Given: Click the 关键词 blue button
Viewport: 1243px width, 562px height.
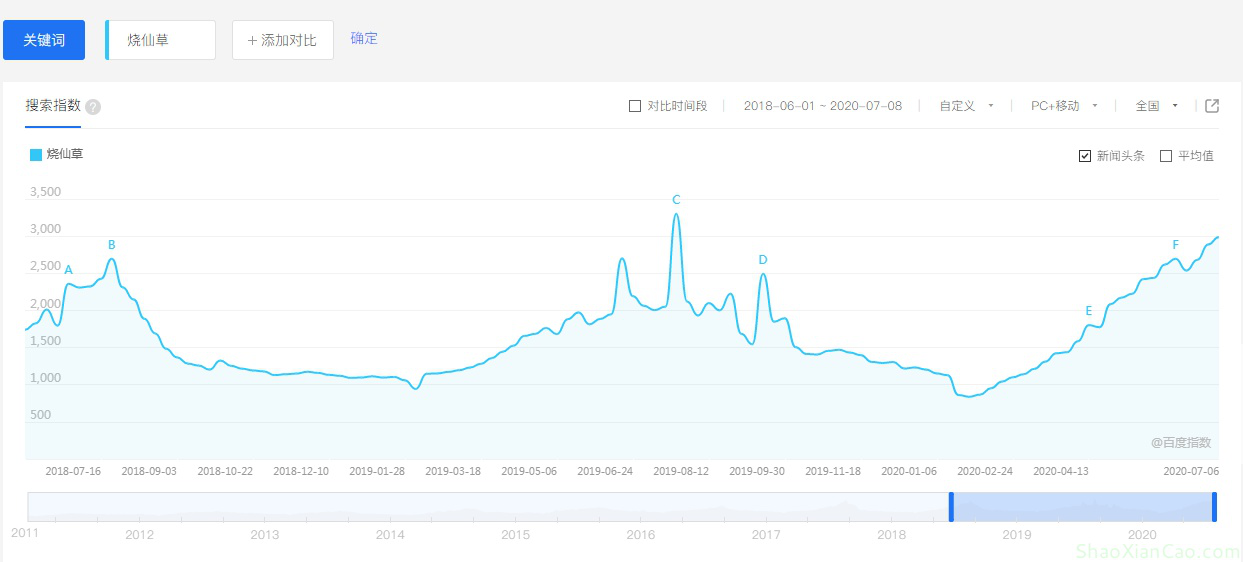Looking at the screenshot, I should [x=44, y=40].
